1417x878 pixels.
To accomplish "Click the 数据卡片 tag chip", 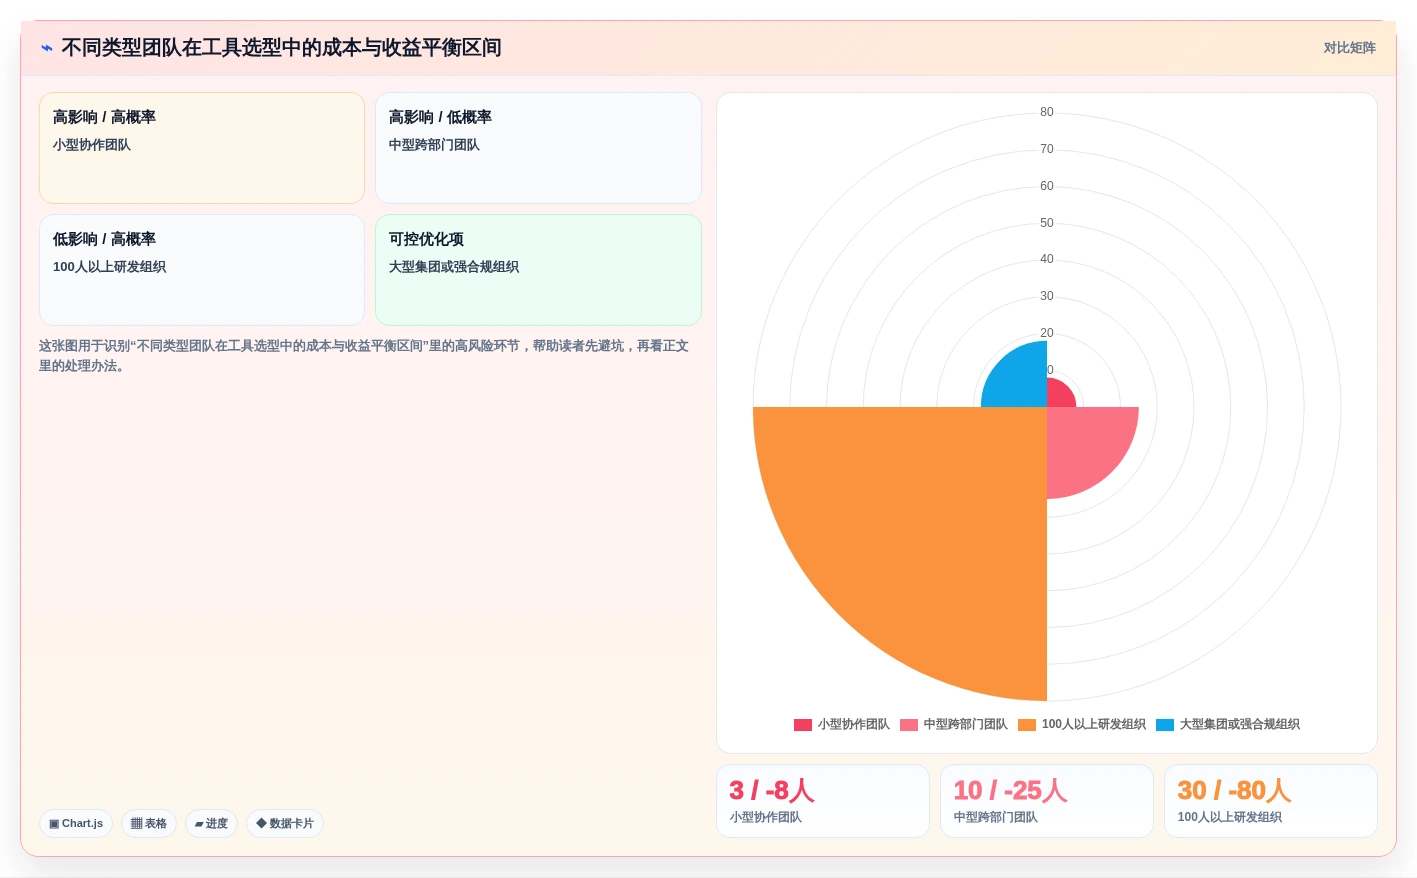I will 285,824.
